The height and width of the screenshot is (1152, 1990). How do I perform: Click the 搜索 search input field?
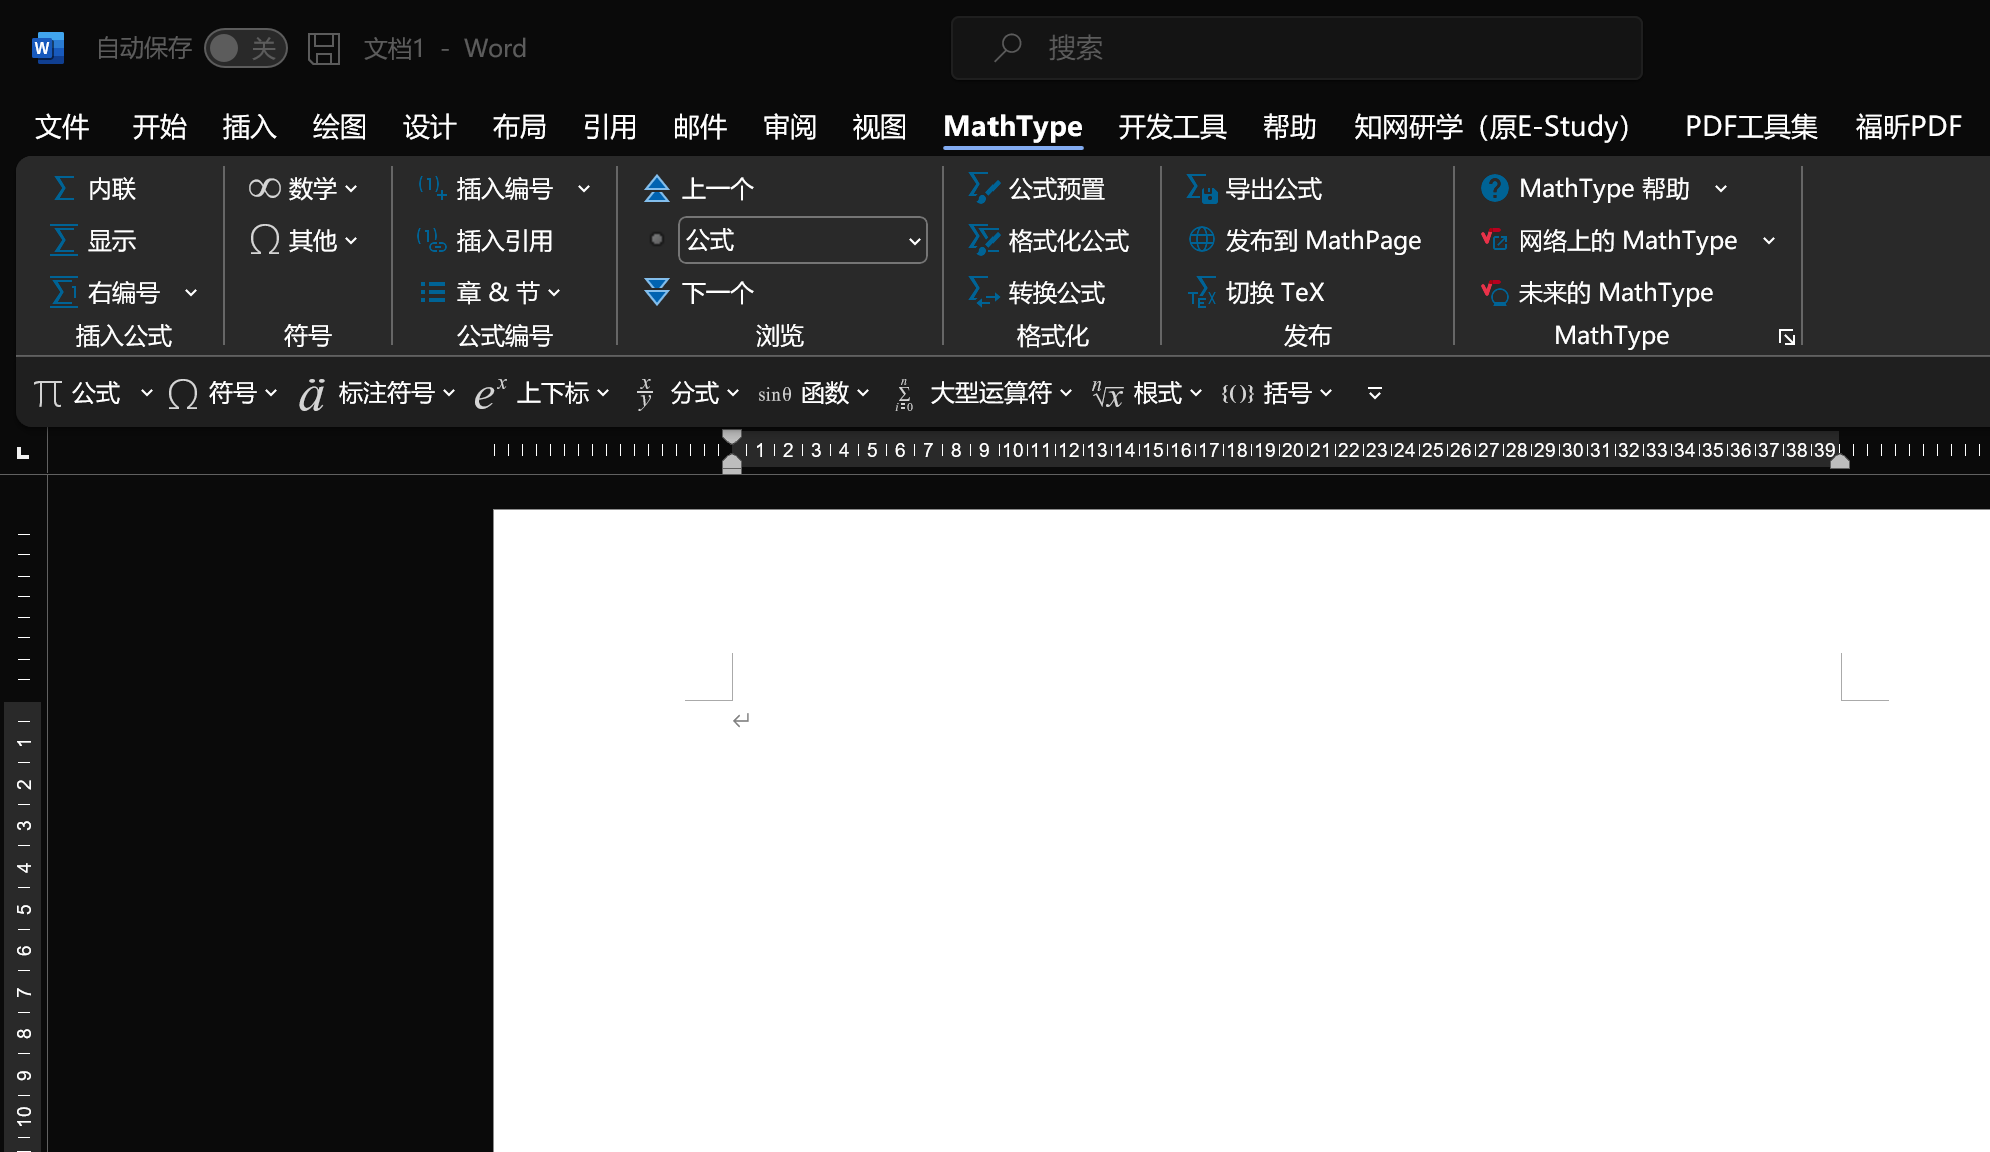click(1296, 48)
